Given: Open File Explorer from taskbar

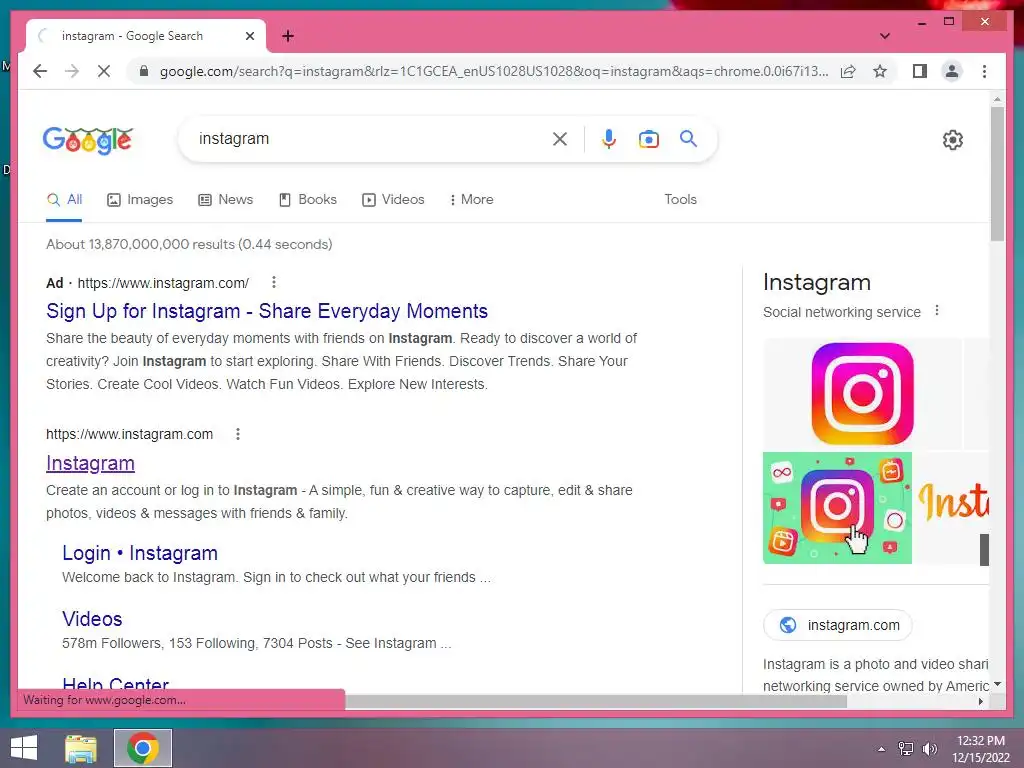Looking at the screenshot, I should click(x=81, y=748).
